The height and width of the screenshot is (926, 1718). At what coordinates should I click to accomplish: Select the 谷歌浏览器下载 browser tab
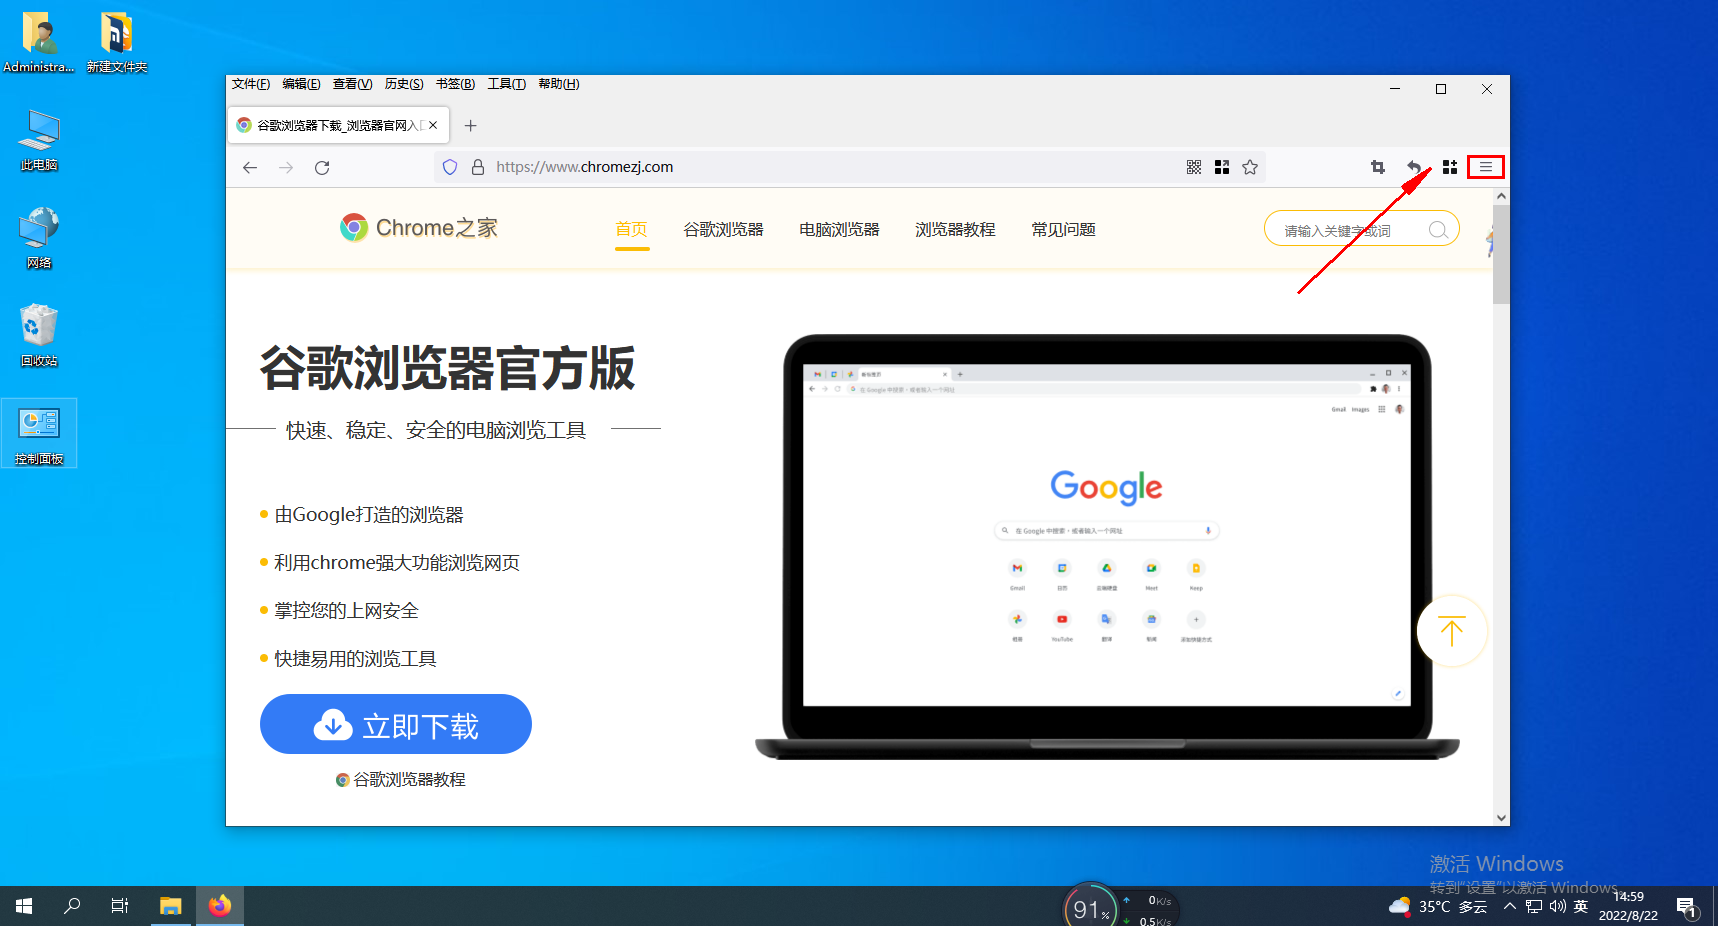(339, 125)
